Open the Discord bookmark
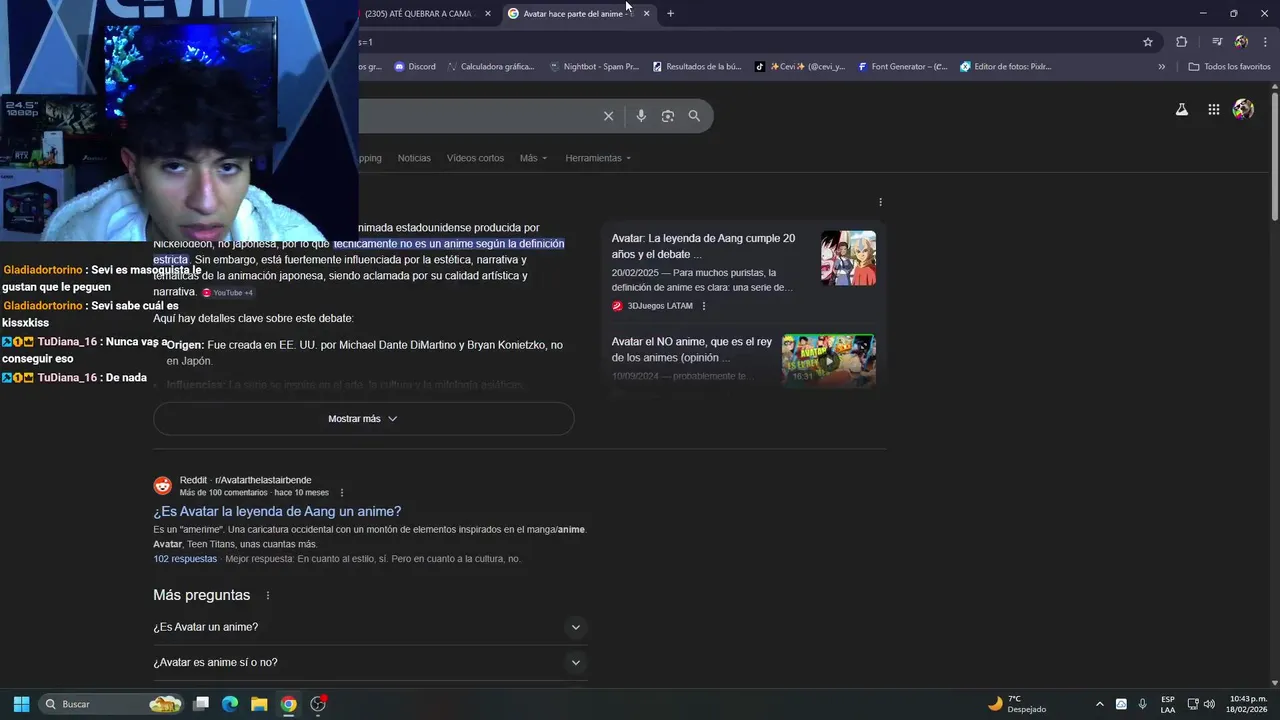Screen dimensions: 1280x720 415,67
